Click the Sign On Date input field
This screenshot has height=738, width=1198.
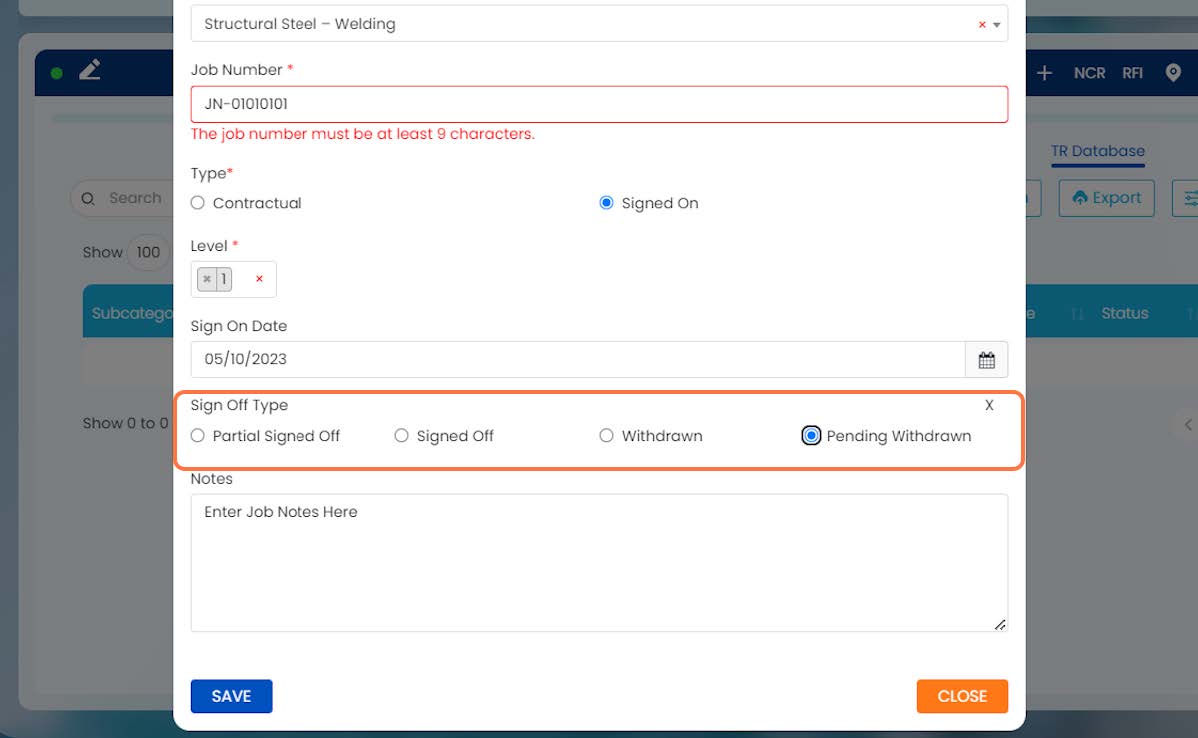point(578,359)
